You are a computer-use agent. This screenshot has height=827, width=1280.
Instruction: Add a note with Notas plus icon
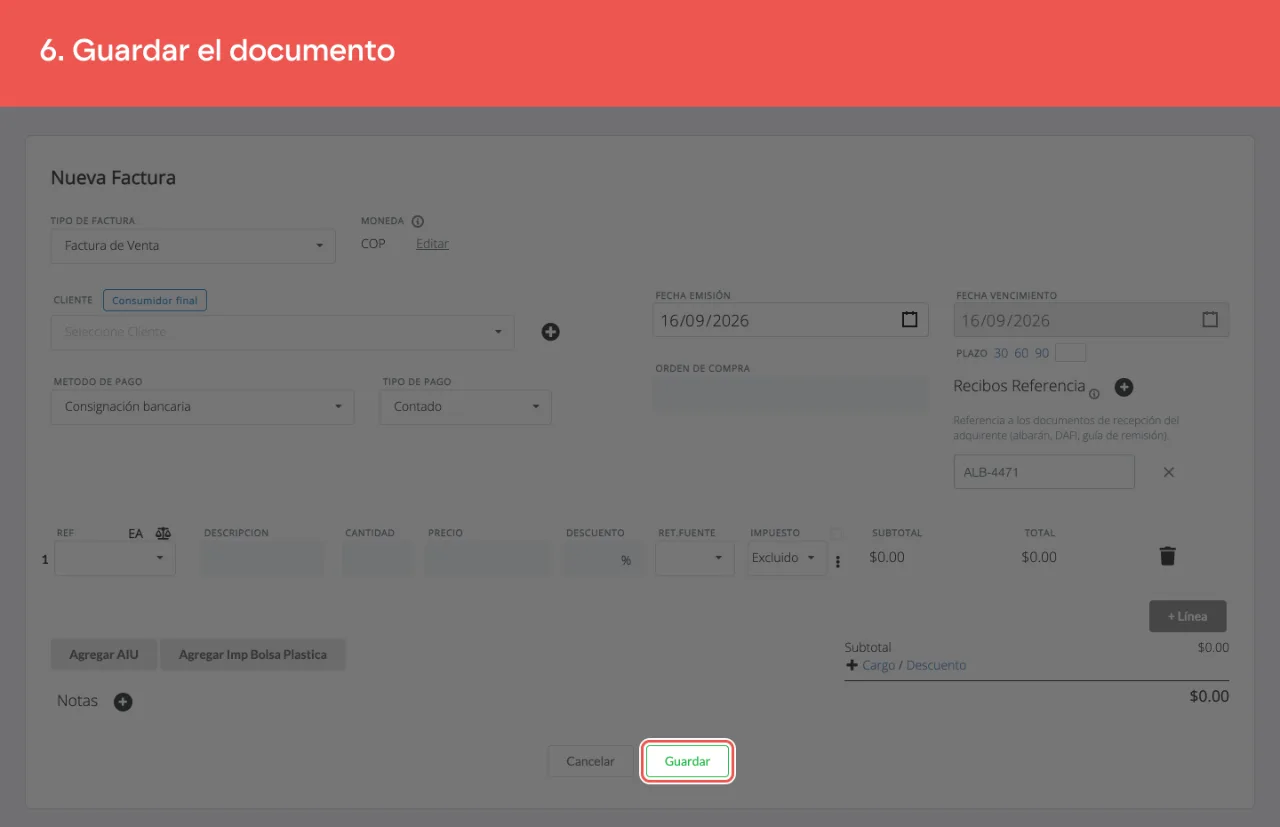pyautogui.click(x=123, y=702)
